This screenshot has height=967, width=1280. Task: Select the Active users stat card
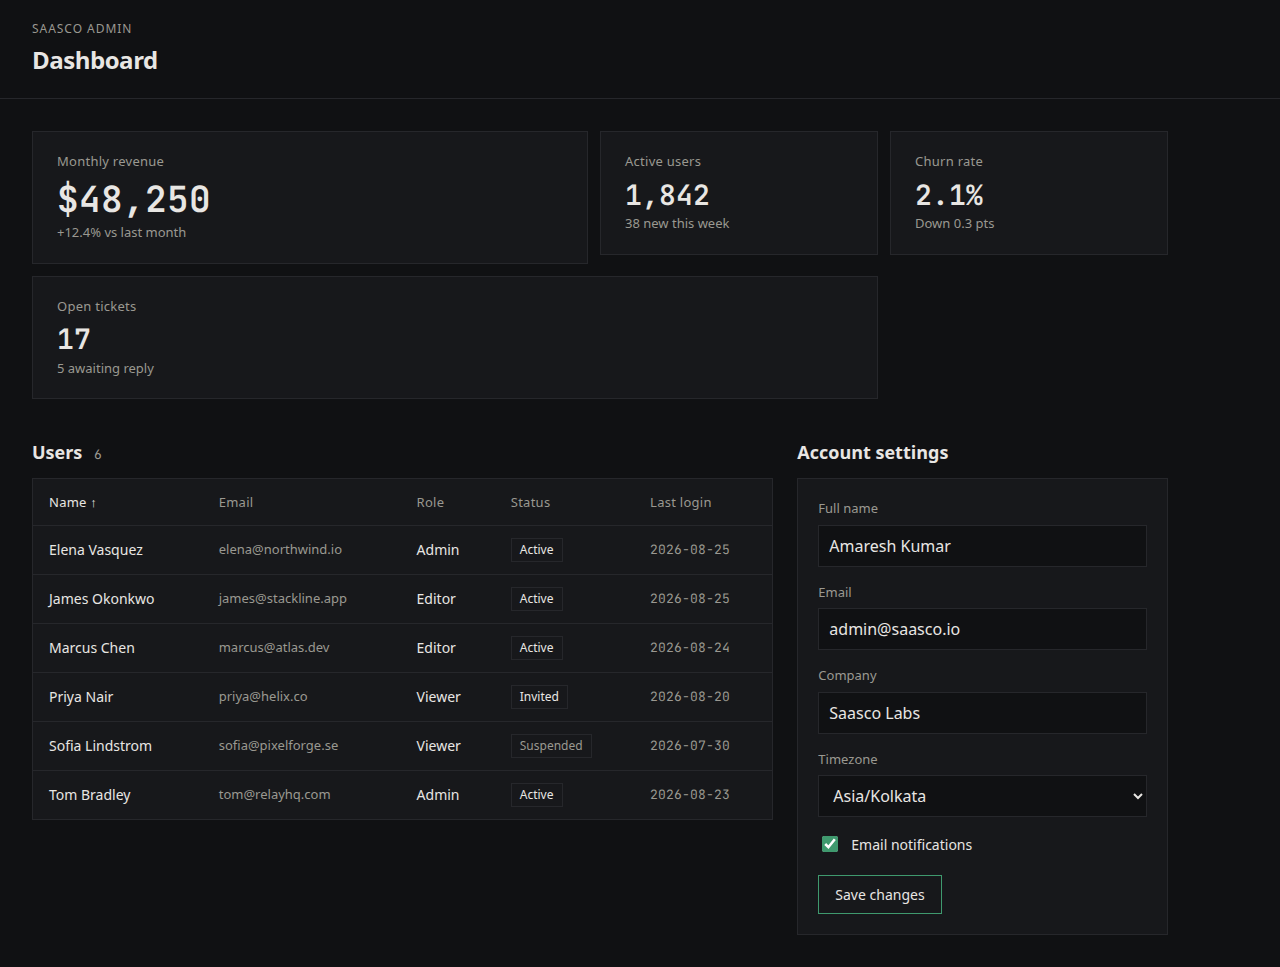pos(739,193)
